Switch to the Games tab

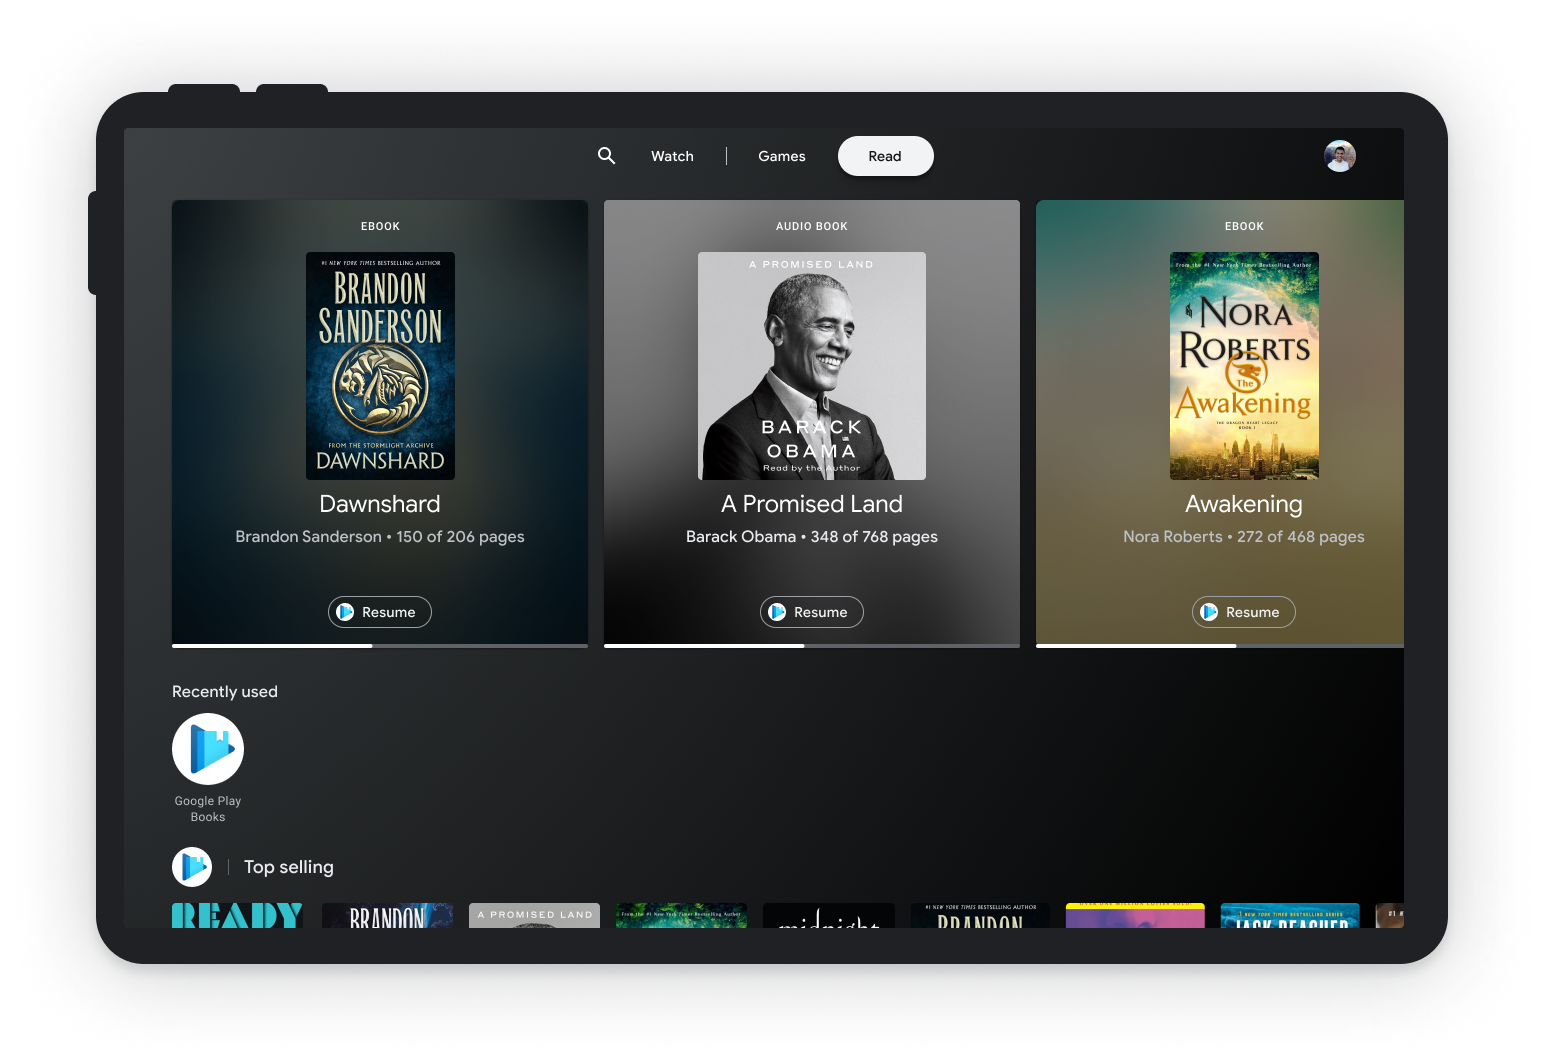(x=781, y=156)
